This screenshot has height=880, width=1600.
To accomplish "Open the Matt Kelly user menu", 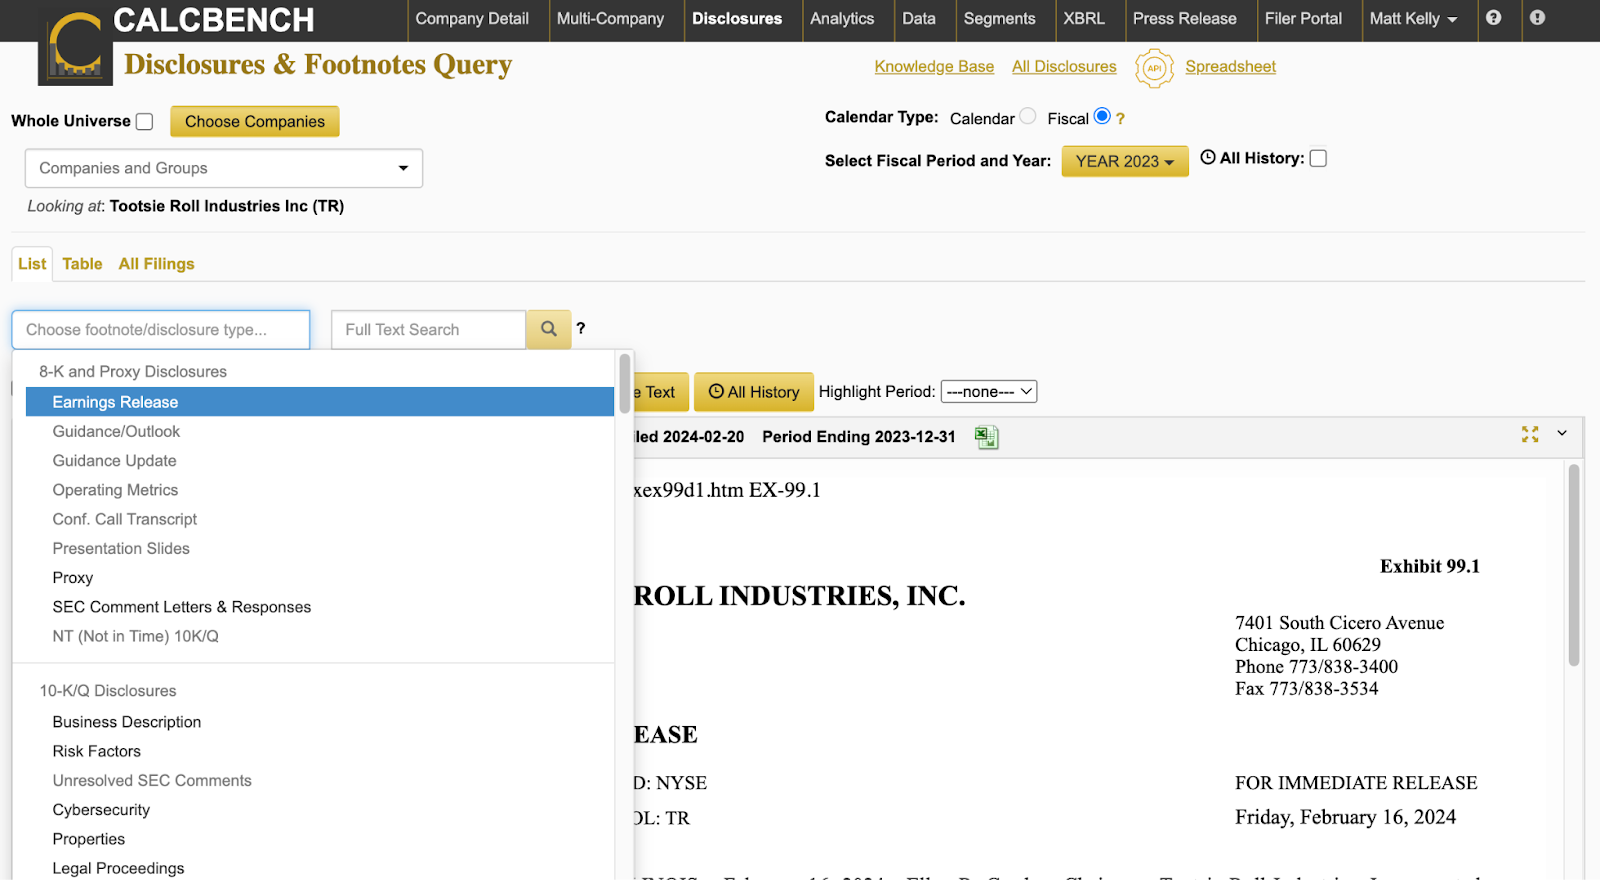I will (x=1413, y=19).
